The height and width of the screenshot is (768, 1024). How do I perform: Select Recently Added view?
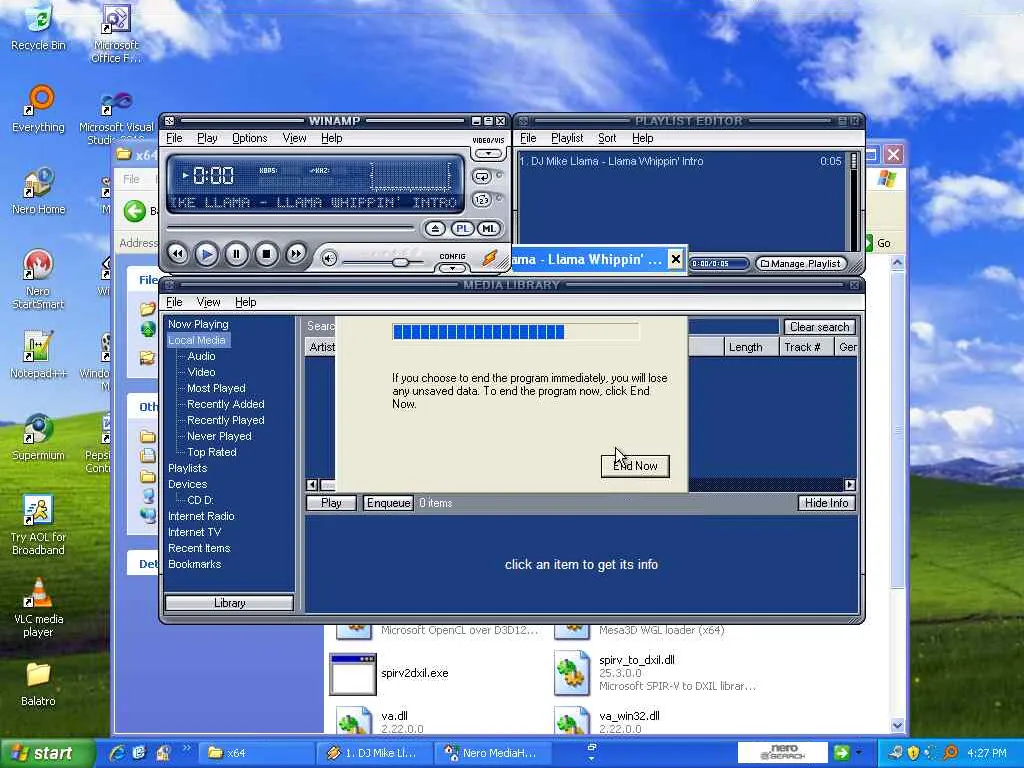[225, 404]
